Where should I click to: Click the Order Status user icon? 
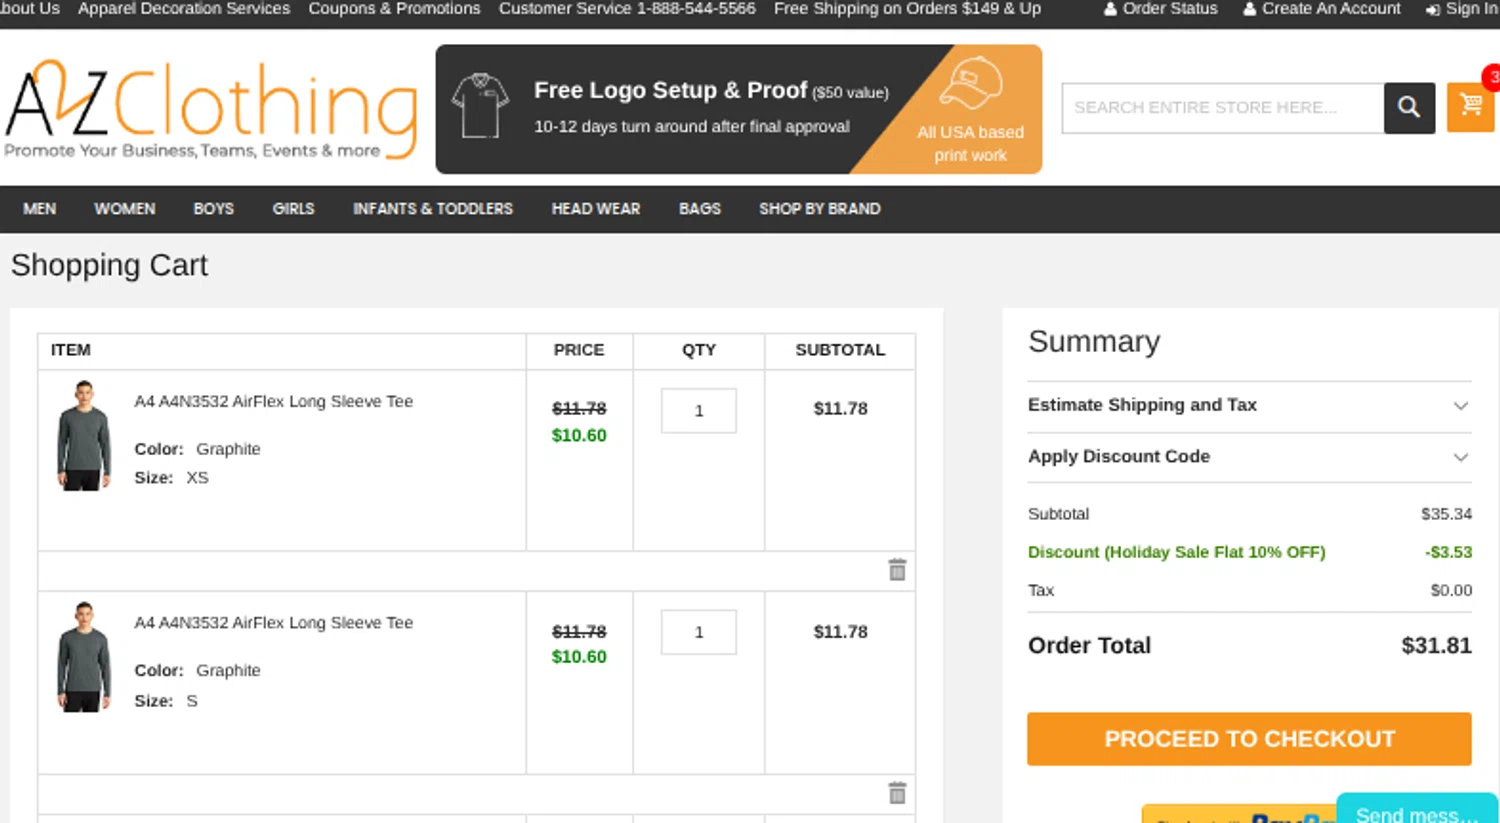[x=1110, y=9]
